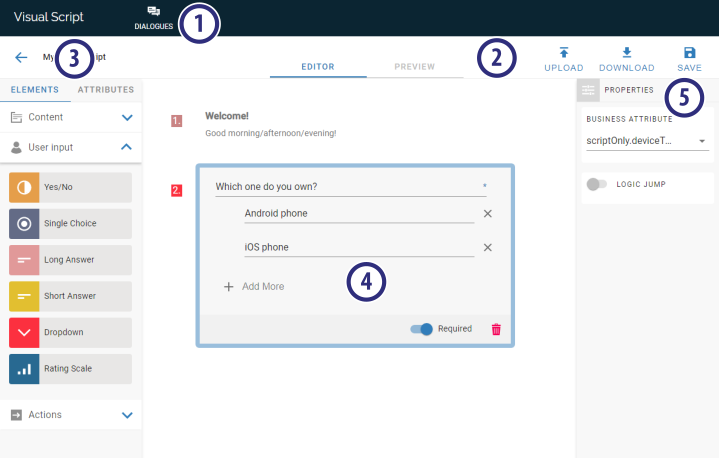Open the Editor tab

coord(318,67)
